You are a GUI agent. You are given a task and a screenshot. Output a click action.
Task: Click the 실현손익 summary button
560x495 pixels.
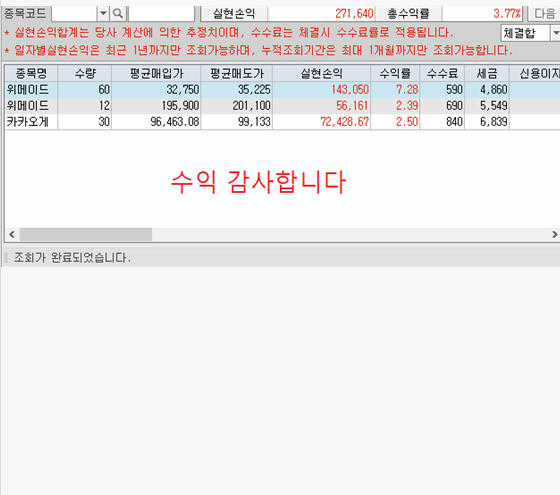pyautogui.click(x=234, y=14)
